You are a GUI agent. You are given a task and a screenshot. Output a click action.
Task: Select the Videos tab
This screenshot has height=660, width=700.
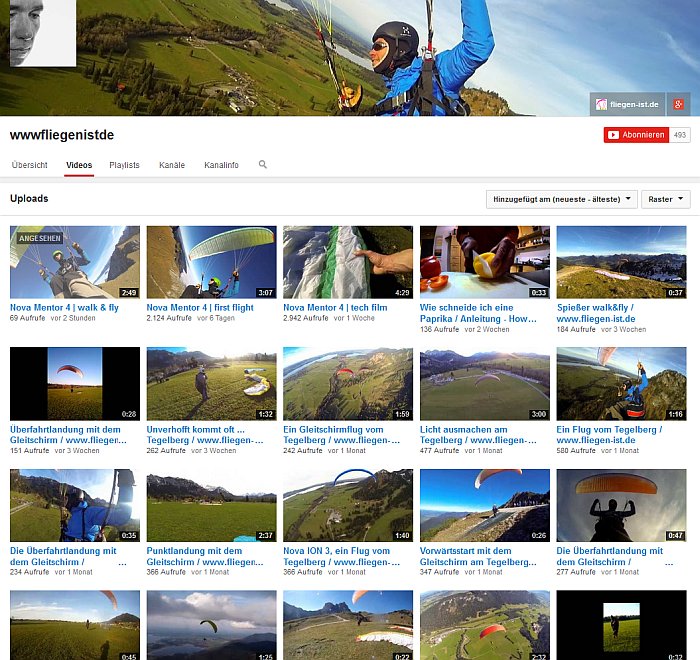(79, 165)
